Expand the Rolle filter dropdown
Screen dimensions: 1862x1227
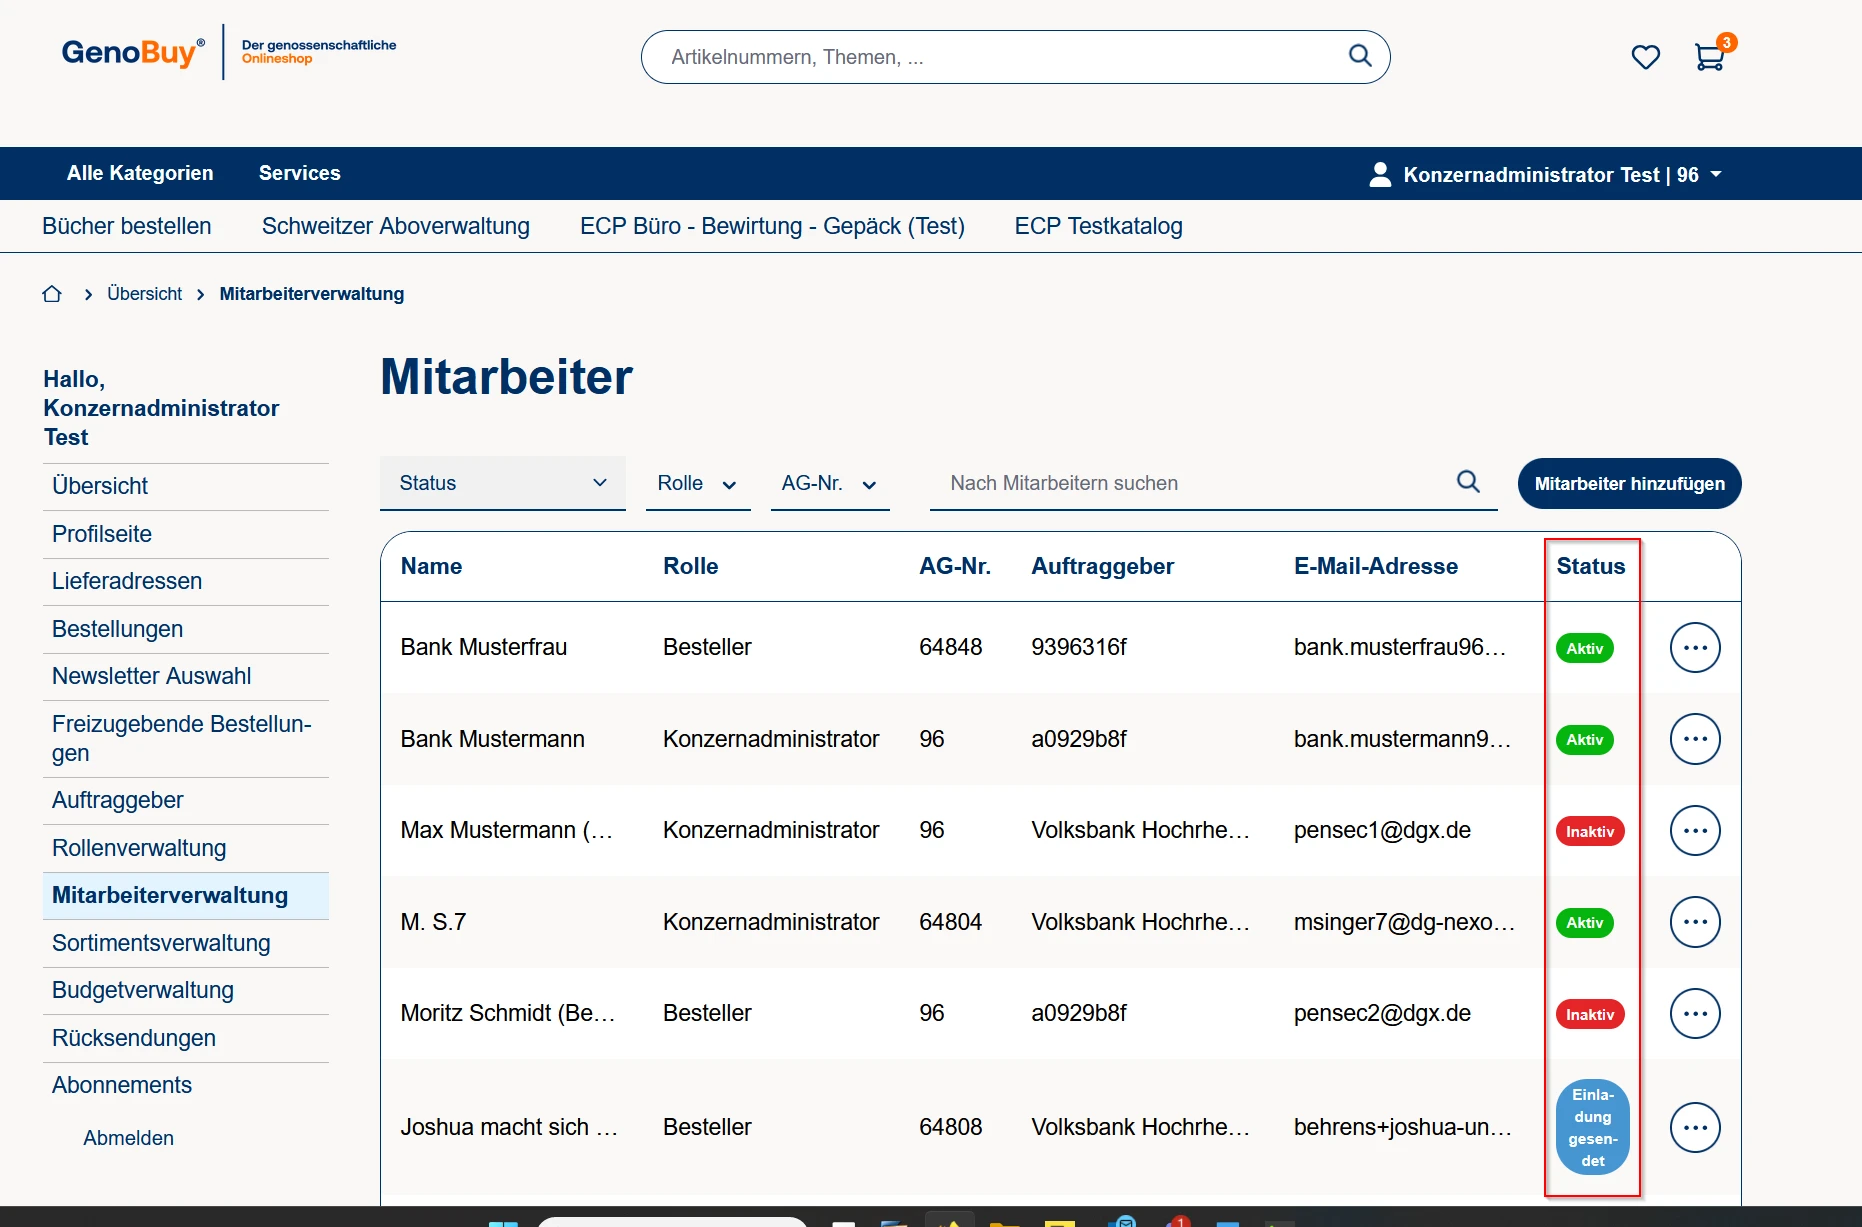[x=697, y=484]
